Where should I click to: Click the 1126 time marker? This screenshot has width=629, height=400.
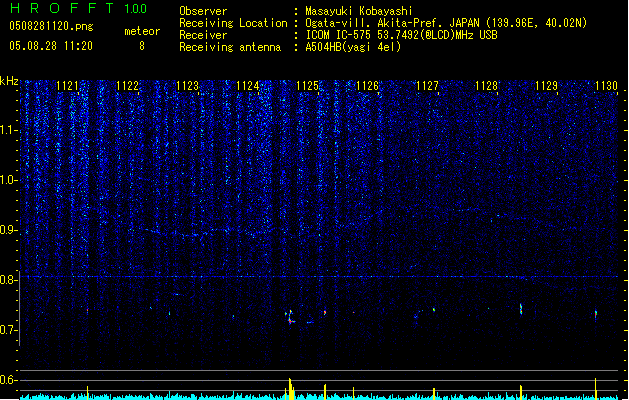click(x=367, y=86)
